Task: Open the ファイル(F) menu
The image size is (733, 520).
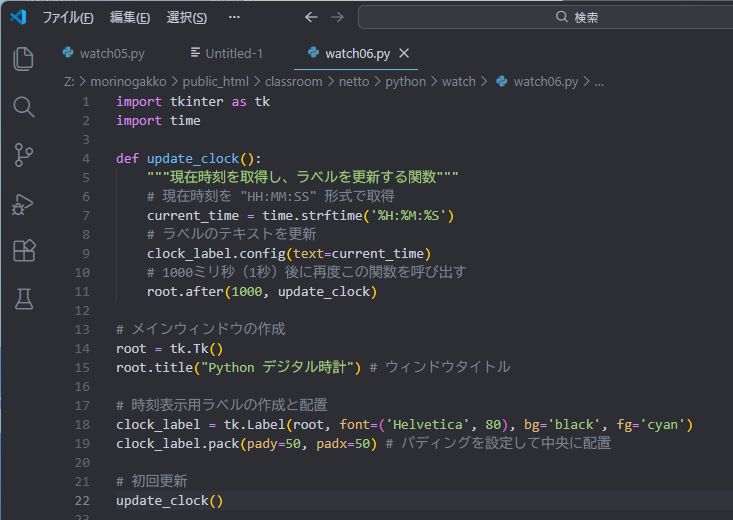Action: pyautogui.click(x=68, y=18)
